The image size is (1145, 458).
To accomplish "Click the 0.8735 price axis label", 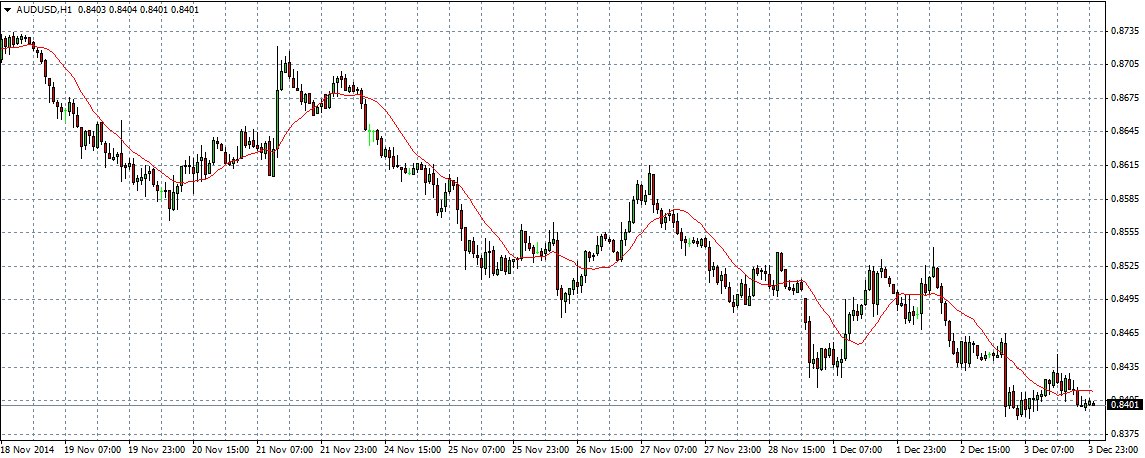I will click(1125, 31).
